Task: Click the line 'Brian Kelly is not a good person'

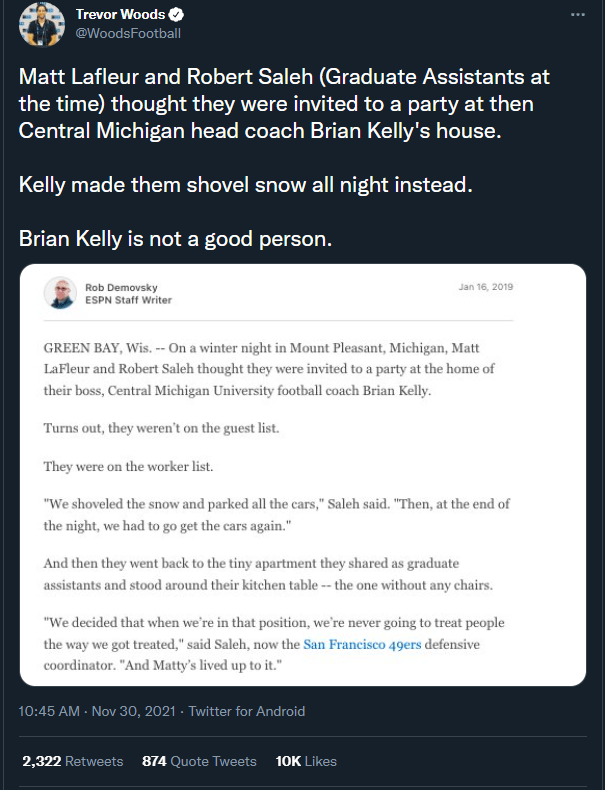Action: (x=175, y=240)
